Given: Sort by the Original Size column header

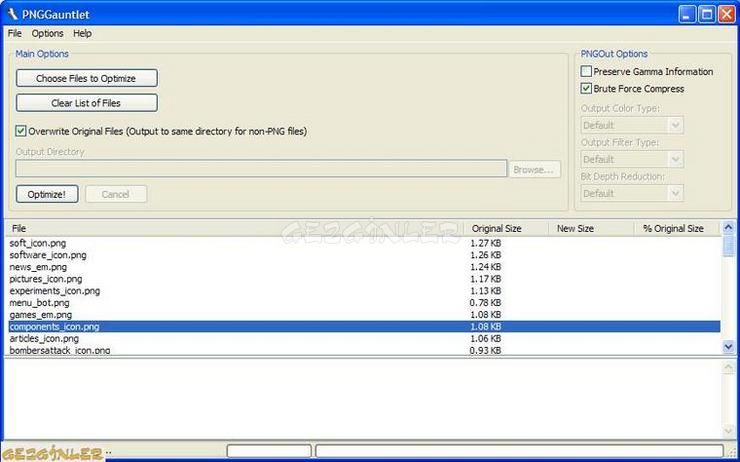Looking at the screenshot, I should click(506, 228).
